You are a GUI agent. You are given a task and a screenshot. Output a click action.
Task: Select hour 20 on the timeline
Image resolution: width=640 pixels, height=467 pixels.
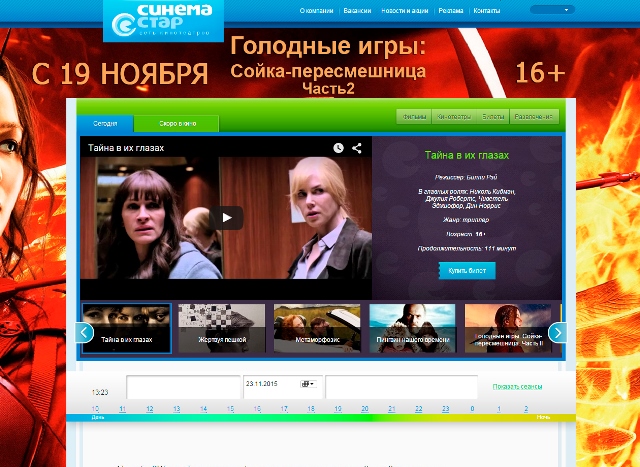point(365,409)
